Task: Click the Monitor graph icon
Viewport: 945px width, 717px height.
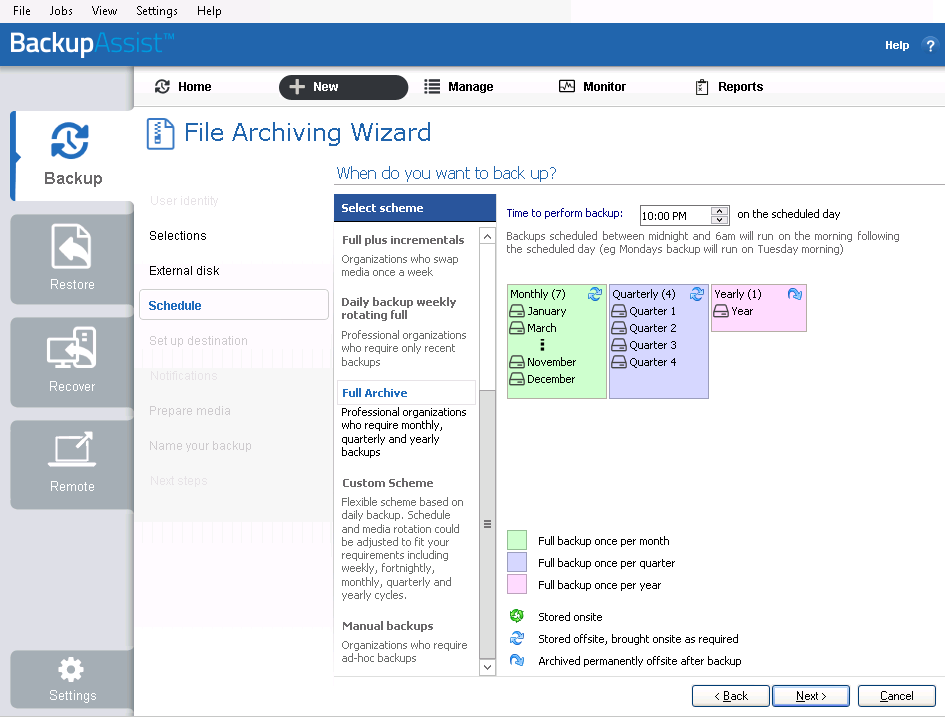Action: pyautogui.click(x=567, y=87)
